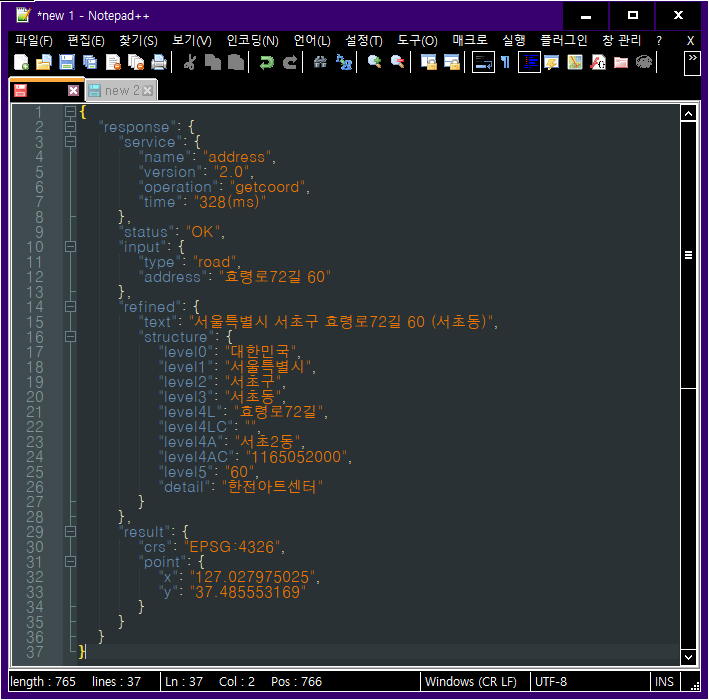Click the UTF-8 encoding status field
Screen dimensions: 709x700
pos(590,681)
